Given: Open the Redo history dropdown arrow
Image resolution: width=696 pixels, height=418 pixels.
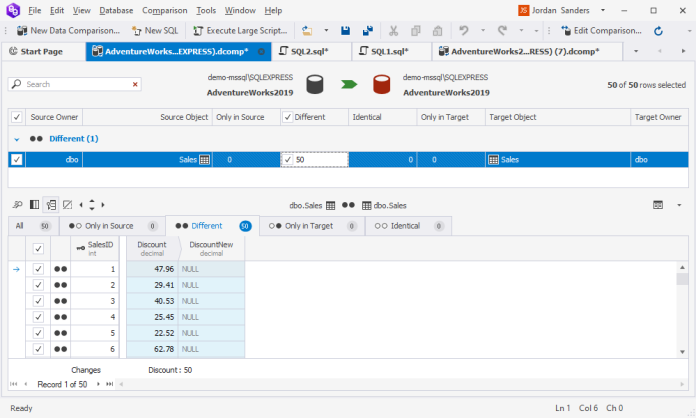Looking at the screenshot, I should (x=521, y=31).
